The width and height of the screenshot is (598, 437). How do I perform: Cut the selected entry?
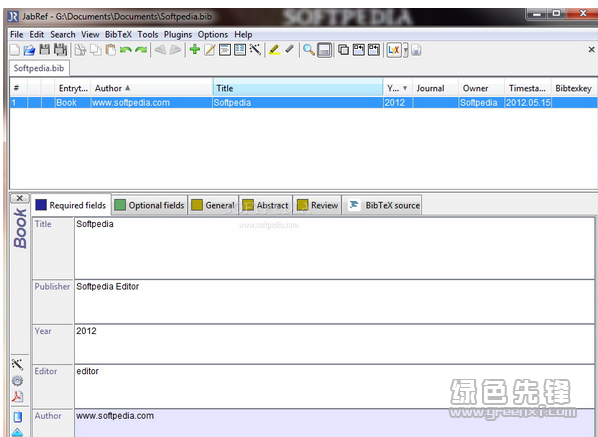tap(80, 50)
